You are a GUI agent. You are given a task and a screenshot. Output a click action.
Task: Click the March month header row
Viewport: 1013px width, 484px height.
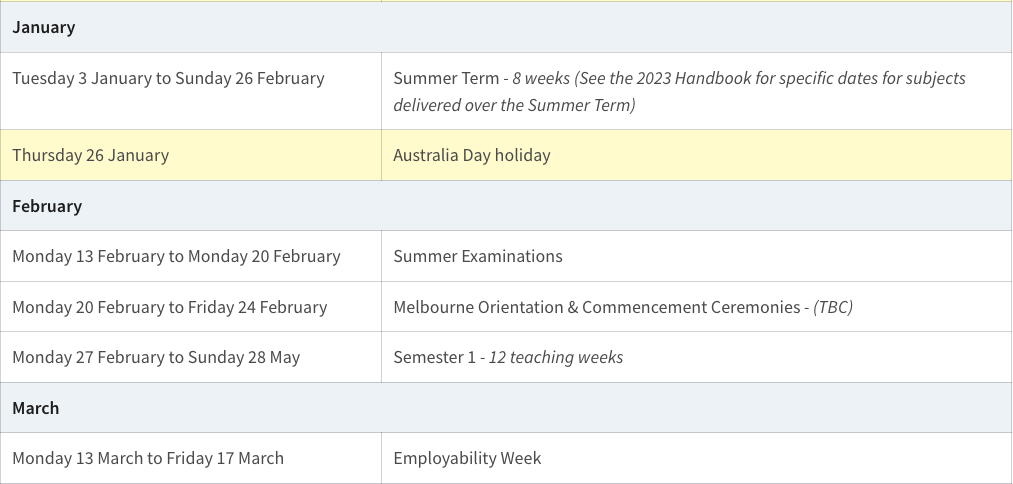coord(36,408)
